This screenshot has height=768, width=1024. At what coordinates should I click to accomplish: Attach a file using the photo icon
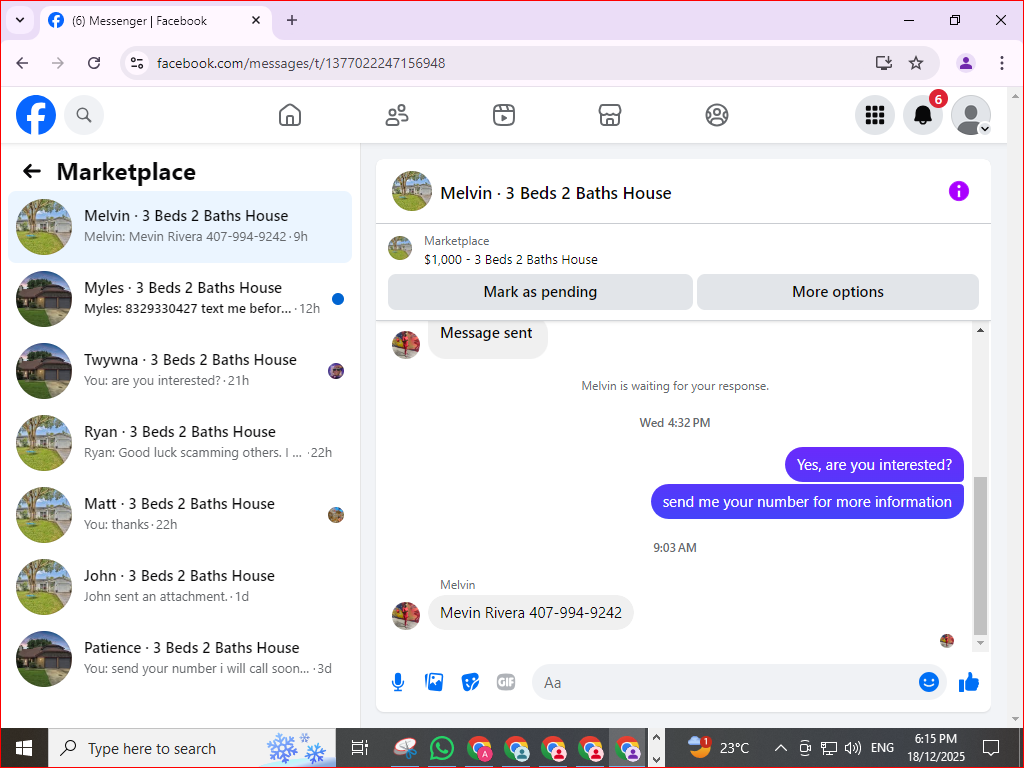434,682
